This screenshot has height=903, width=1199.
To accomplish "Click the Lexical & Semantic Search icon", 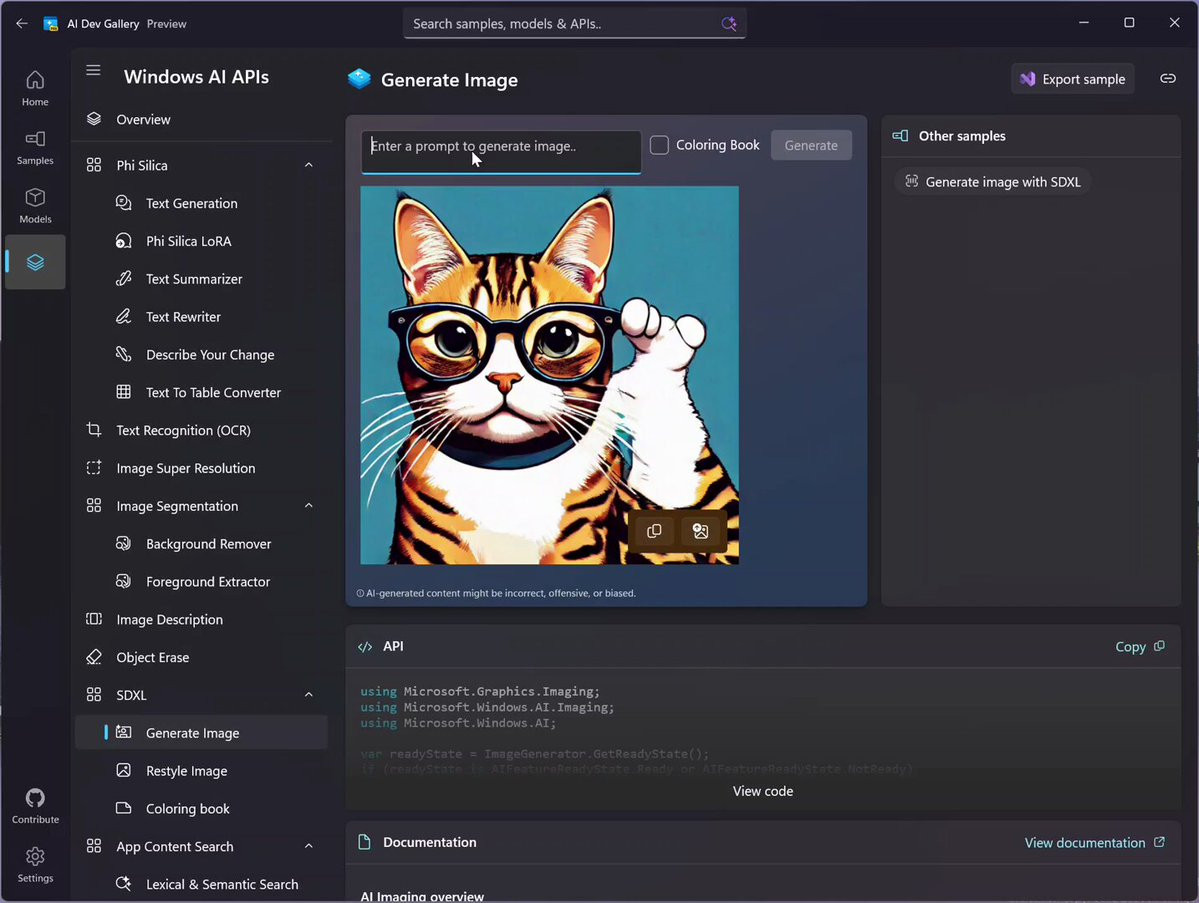I will 123,884.
